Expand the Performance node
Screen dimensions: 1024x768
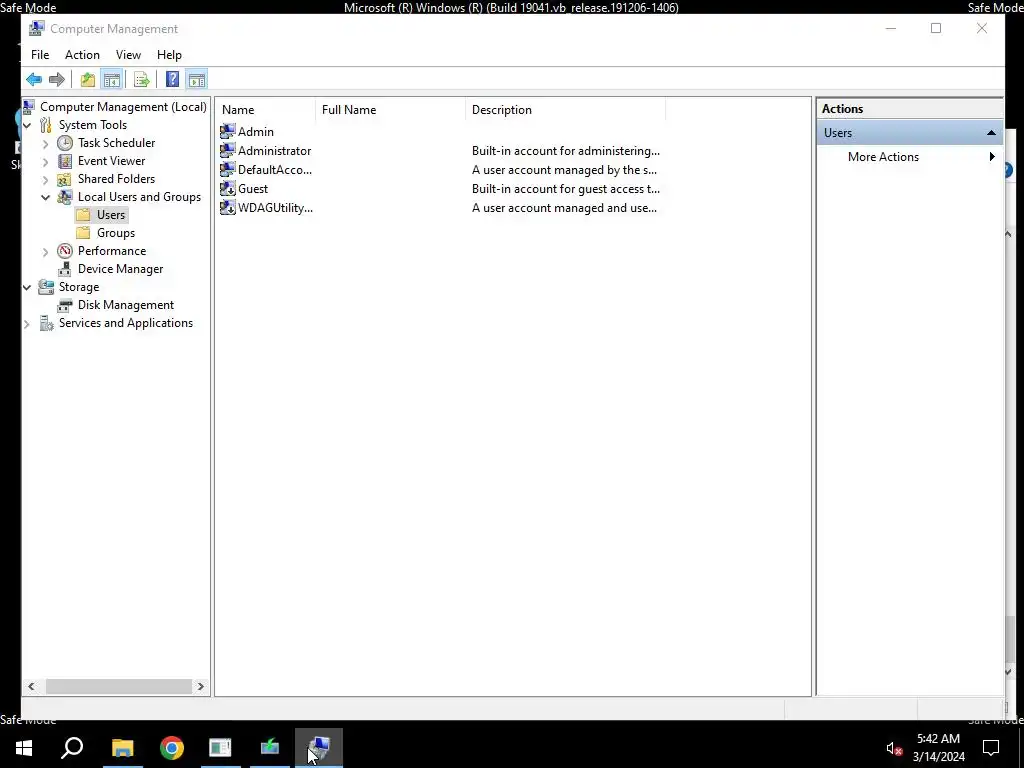coord(45,251)
